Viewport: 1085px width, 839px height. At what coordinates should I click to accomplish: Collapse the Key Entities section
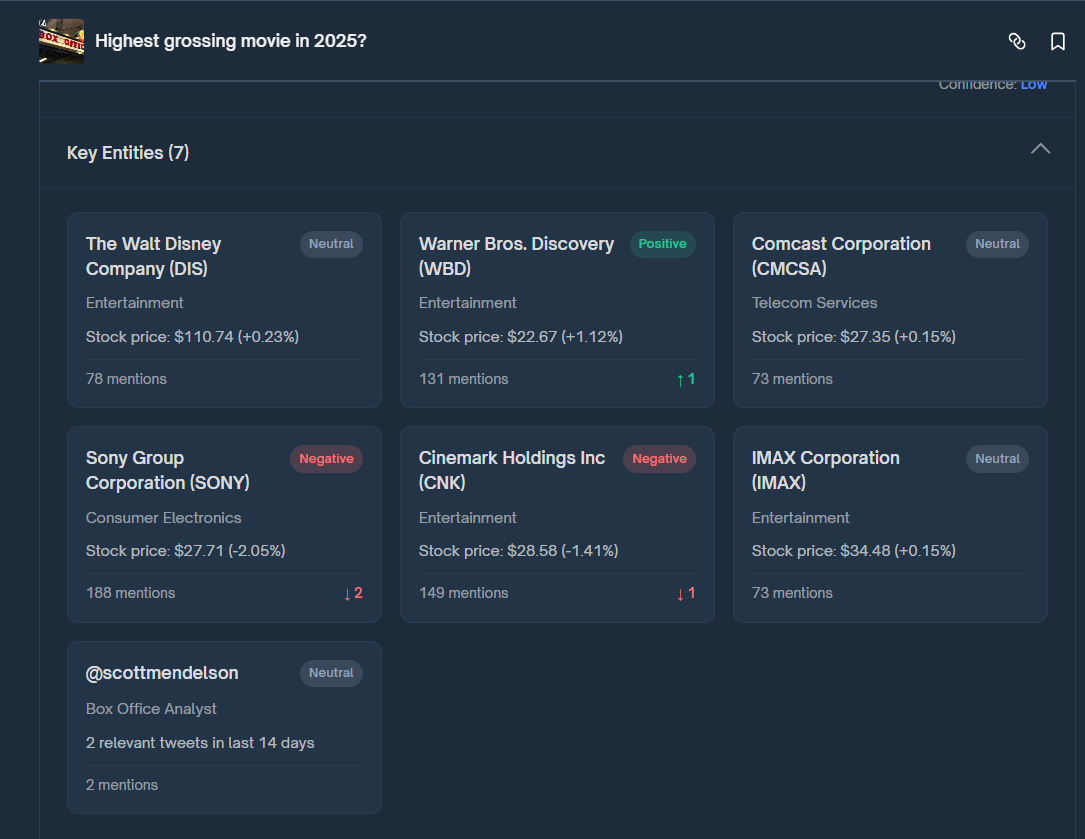pyautogui.click(x=1040, y=149)
